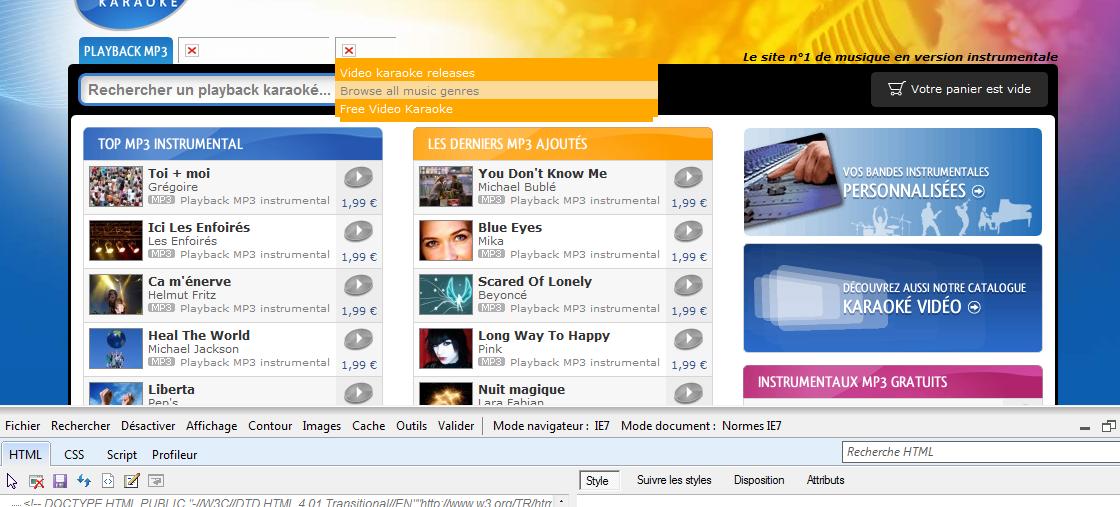Open the Cache menu
Screen dimensions: 1120x507
pos(369,426)
